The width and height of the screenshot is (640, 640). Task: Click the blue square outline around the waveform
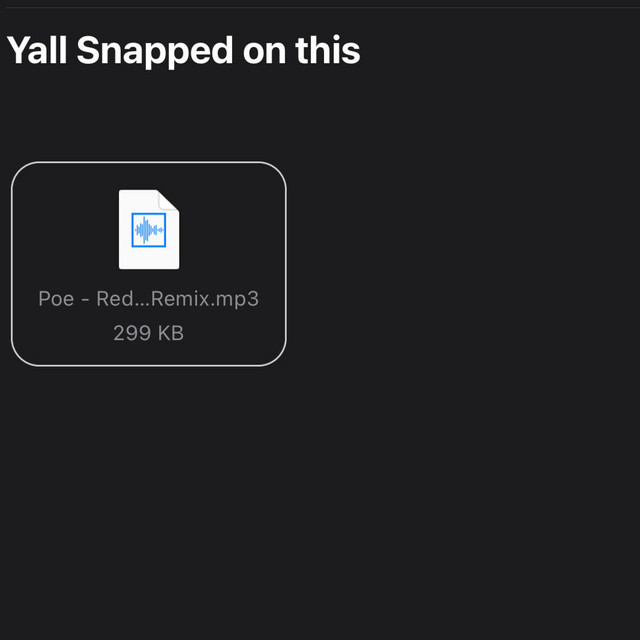pyautogui.click(x=134, y=230)
